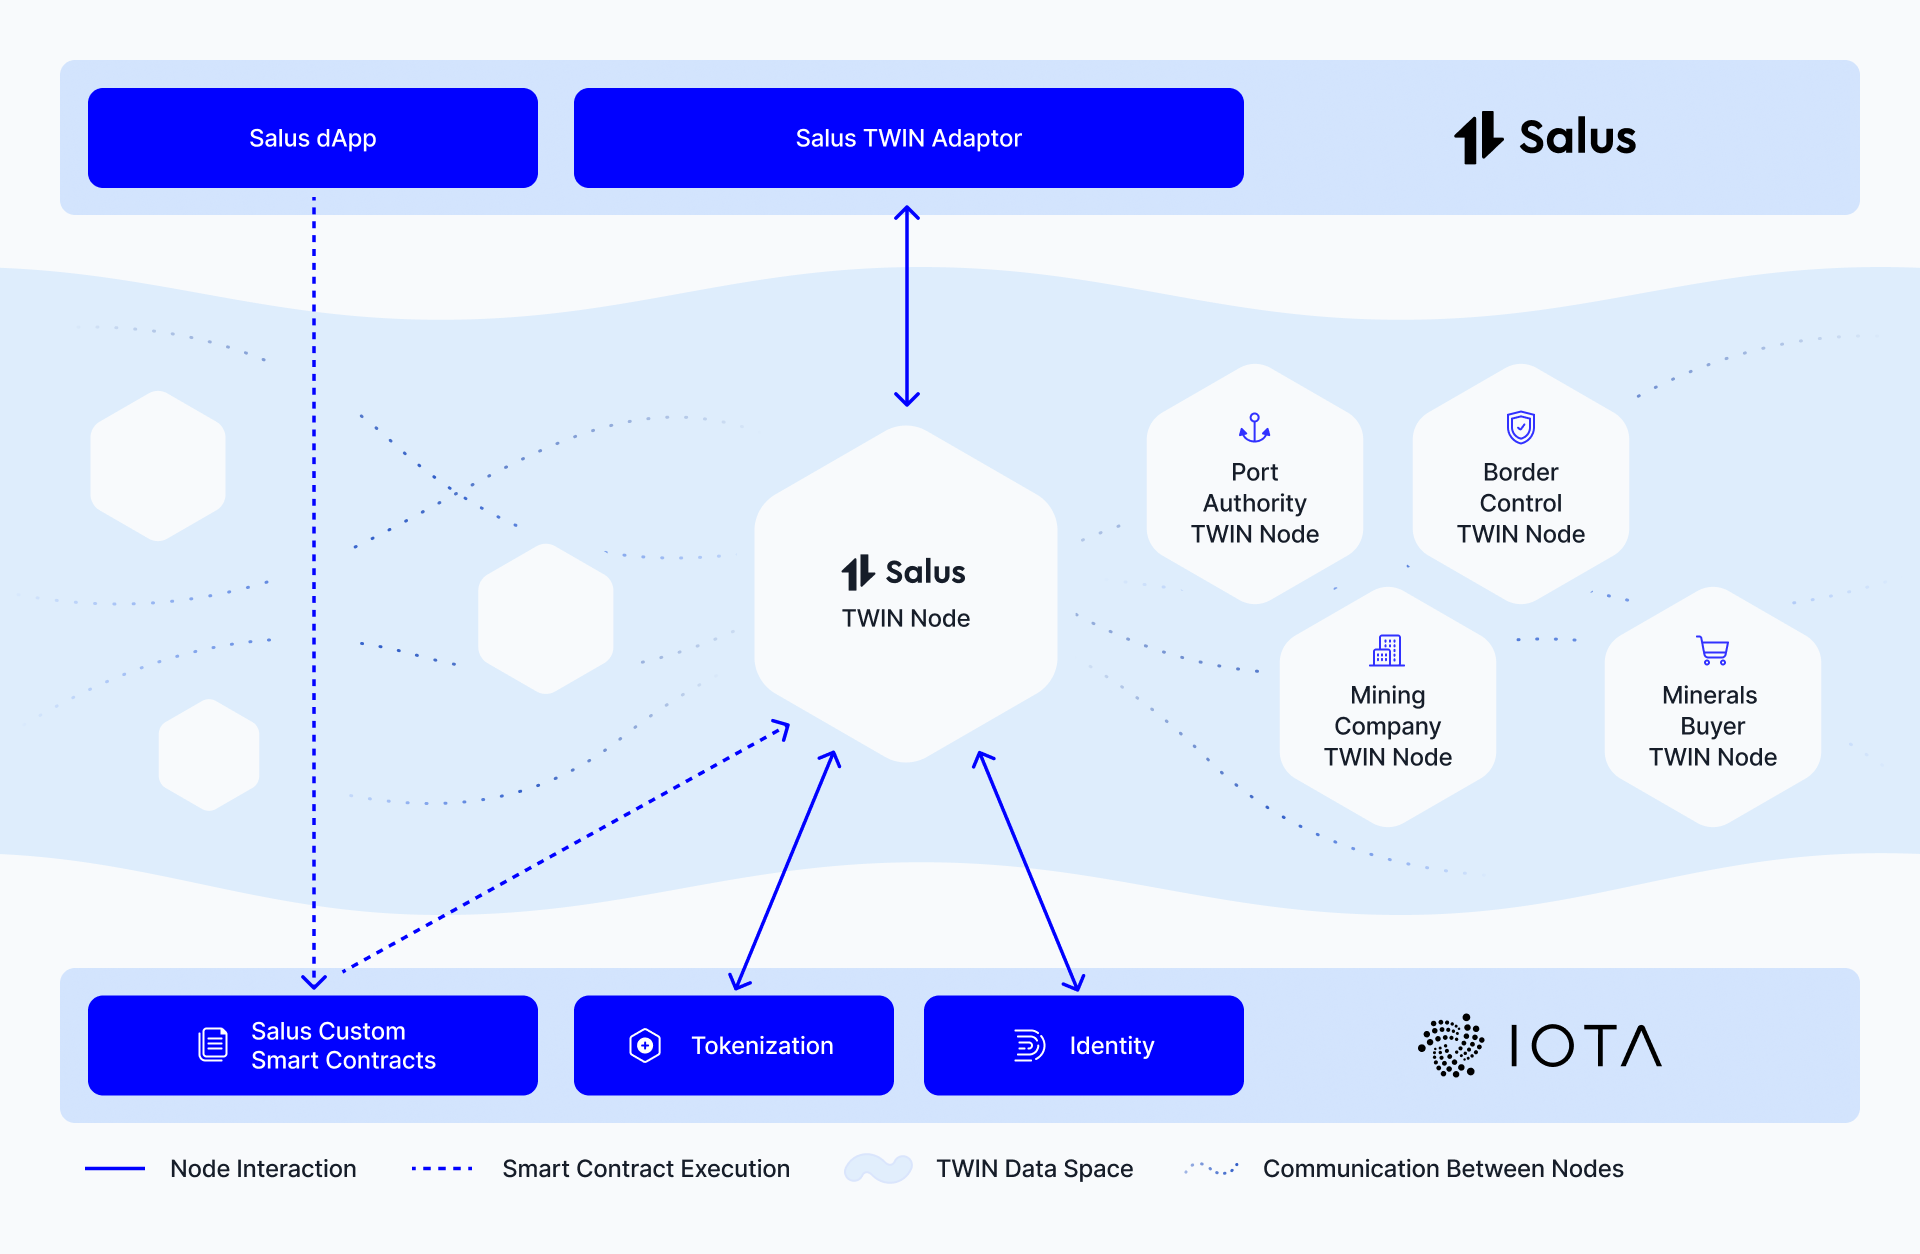1920x1254 pixels.
Task: Open the Salus dApp panel
Action: tap(312, 138)
